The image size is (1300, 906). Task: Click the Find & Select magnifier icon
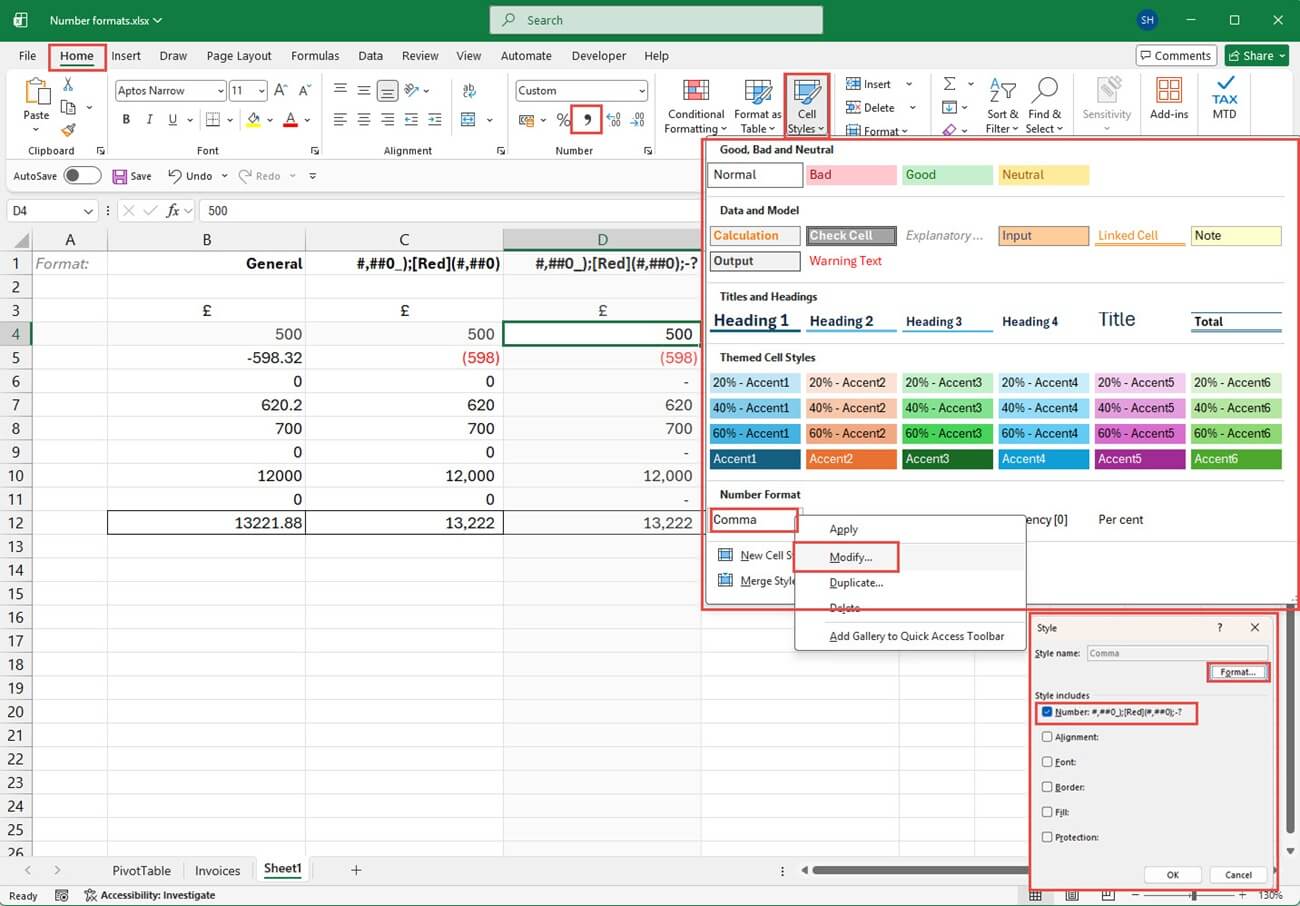pyautogui.click(x=1044, y=91)
